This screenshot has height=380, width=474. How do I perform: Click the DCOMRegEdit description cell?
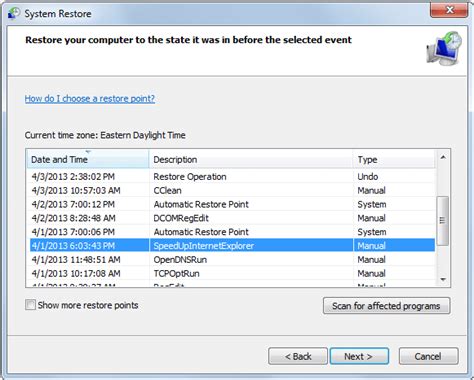(x=181, y=218)
